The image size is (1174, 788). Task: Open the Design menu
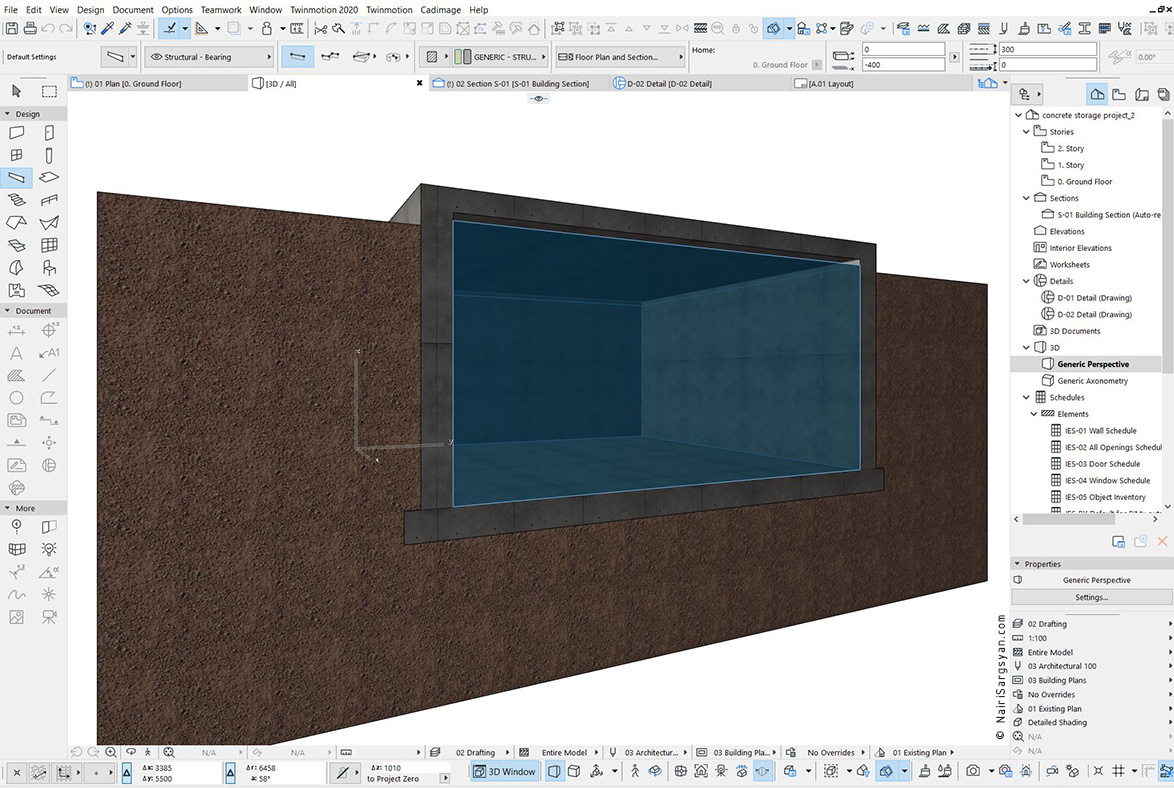91,10
